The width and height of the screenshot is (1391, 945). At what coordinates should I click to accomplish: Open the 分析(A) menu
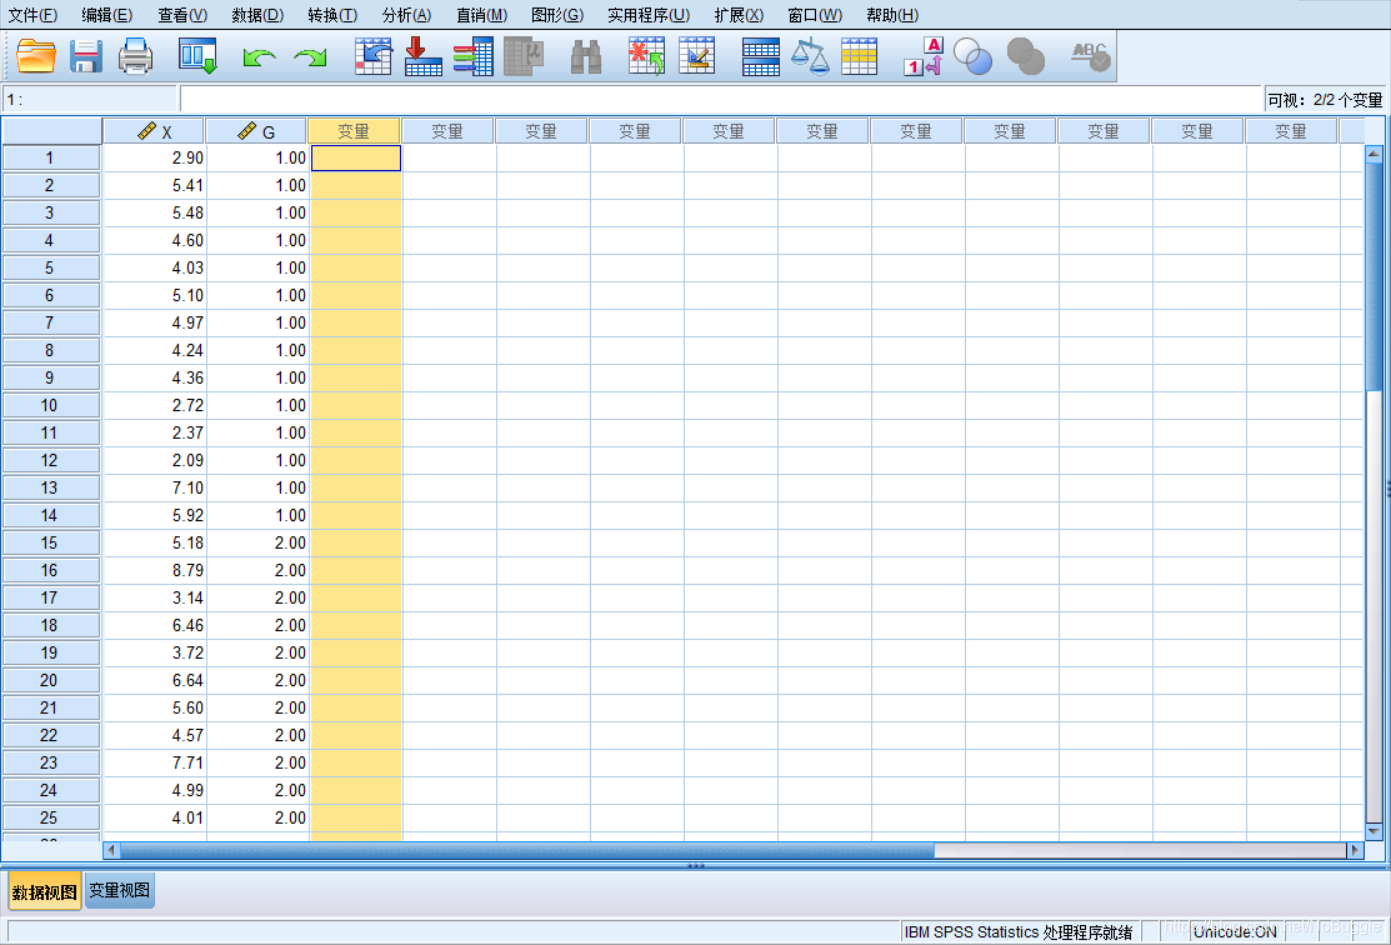click(407, 15)
